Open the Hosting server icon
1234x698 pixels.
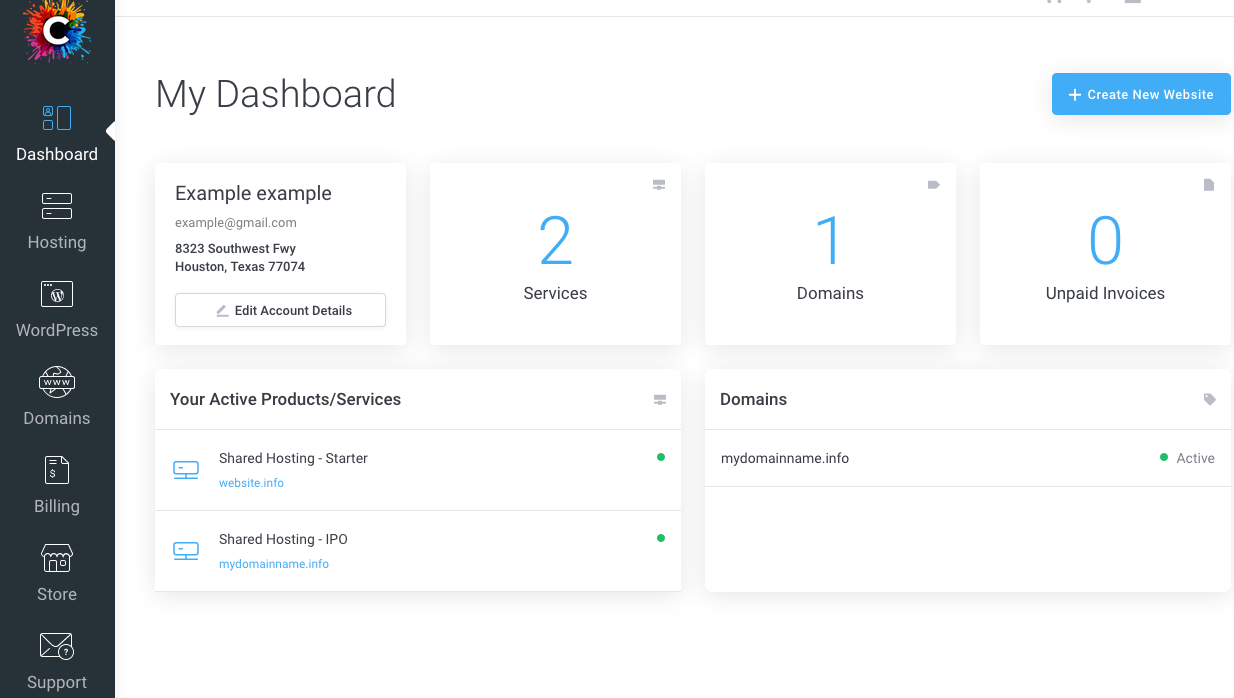[57, 206]
